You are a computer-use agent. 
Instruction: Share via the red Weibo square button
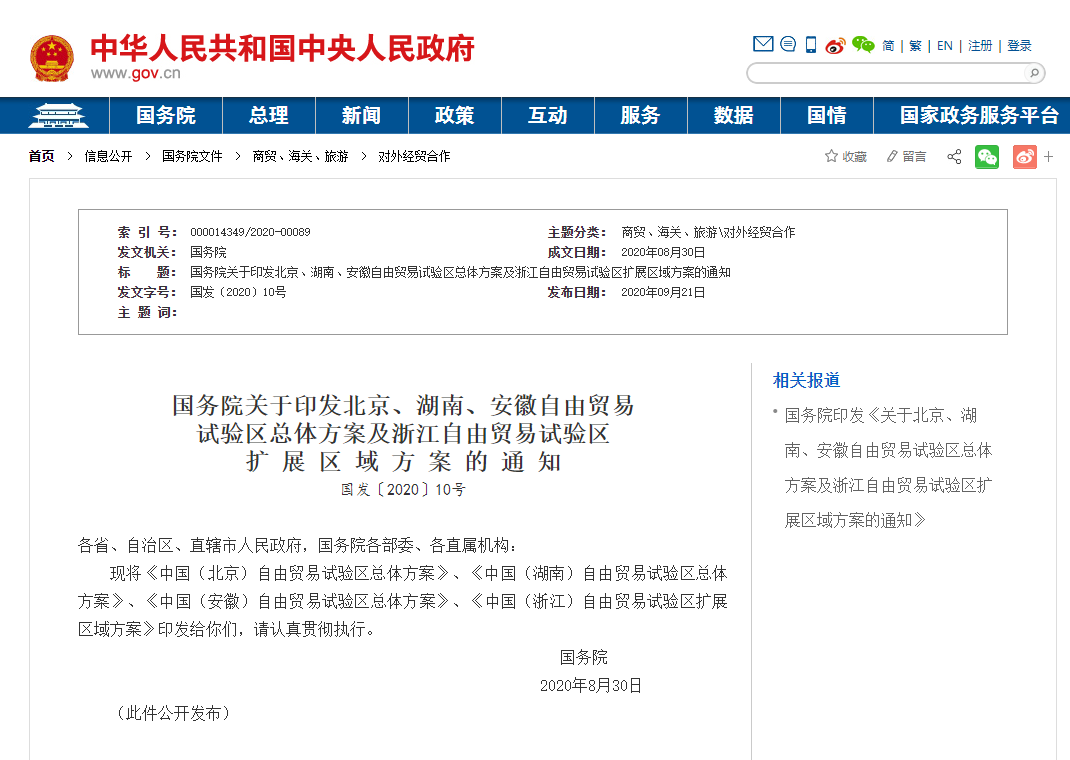1024,157
